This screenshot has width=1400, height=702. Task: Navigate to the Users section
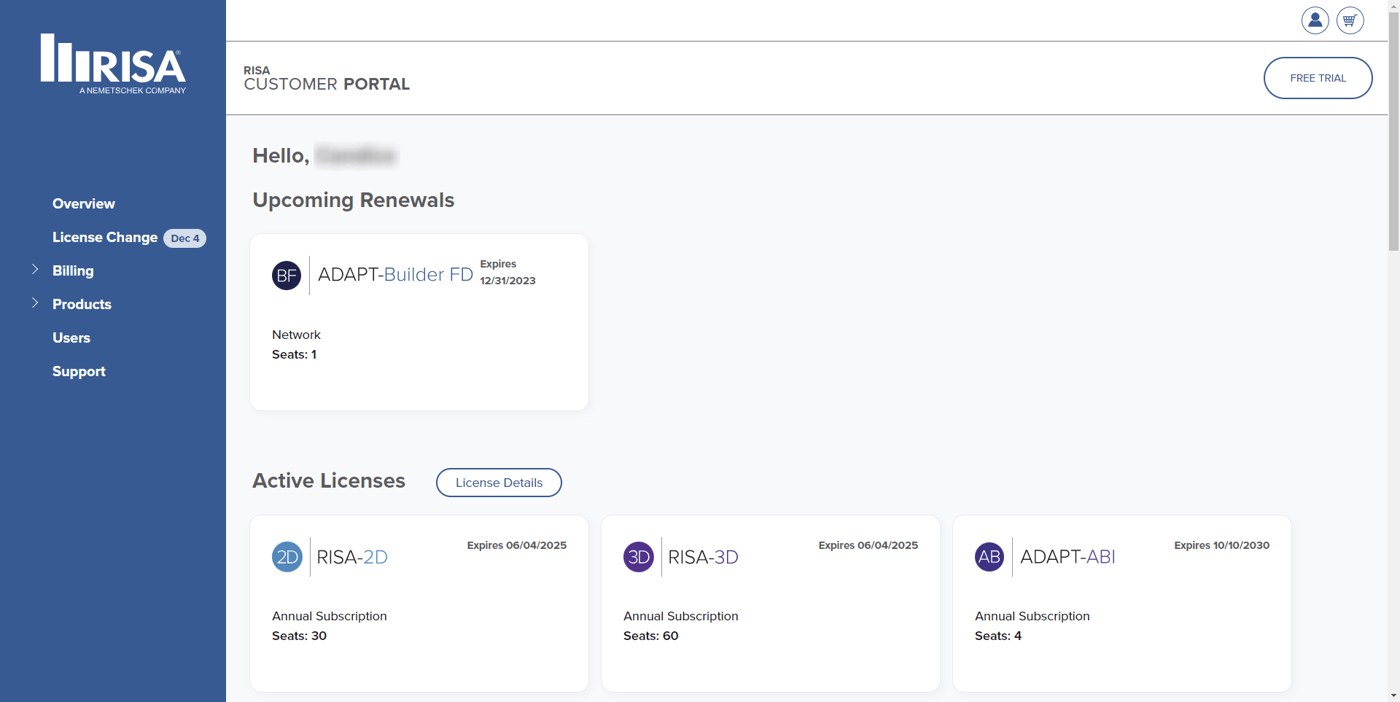tap(71, 338)
